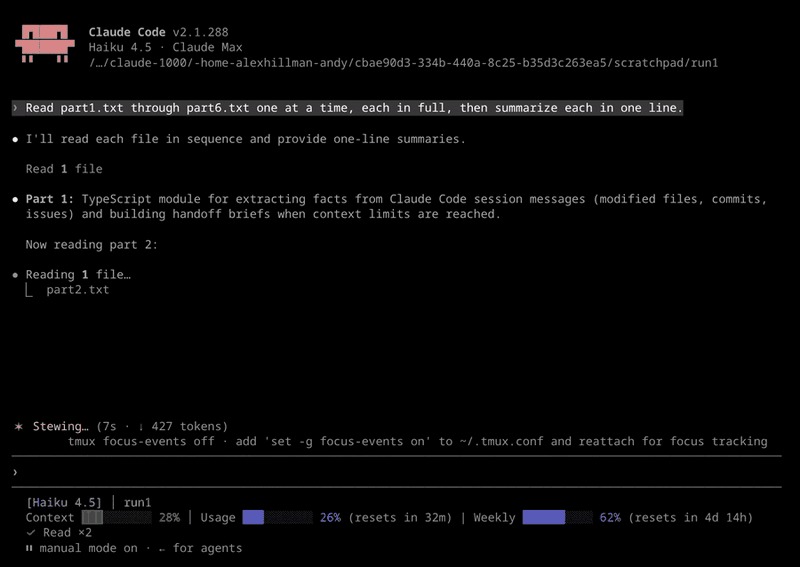
Task: Click the pause icon beside manual mode
Action: 29,548
